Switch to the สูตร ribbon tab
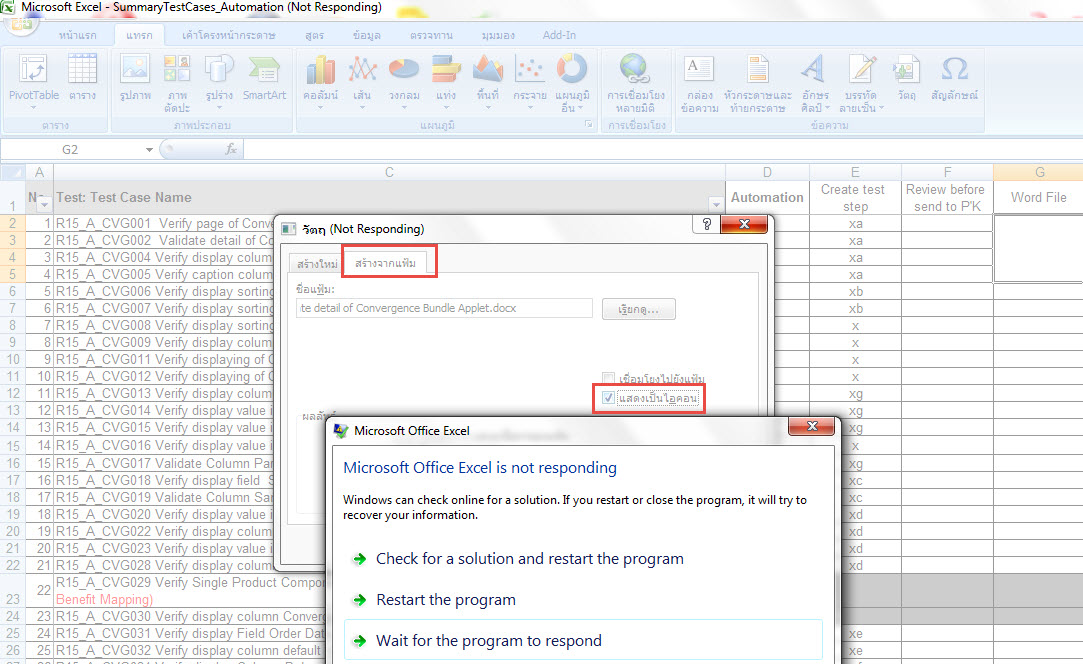Viewport: 1083px width, 664px height. (x=314, y=35)
